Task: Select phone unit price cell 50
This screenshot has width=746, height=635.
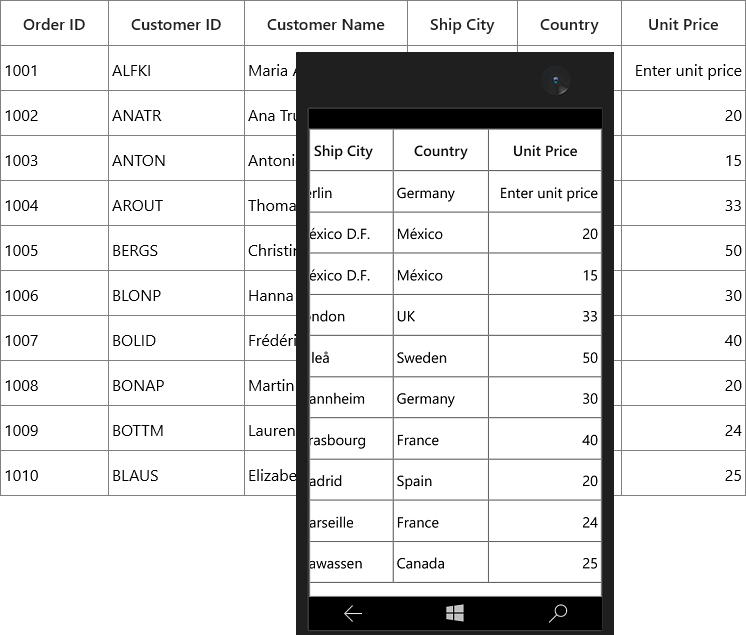Action: point(545,356)
